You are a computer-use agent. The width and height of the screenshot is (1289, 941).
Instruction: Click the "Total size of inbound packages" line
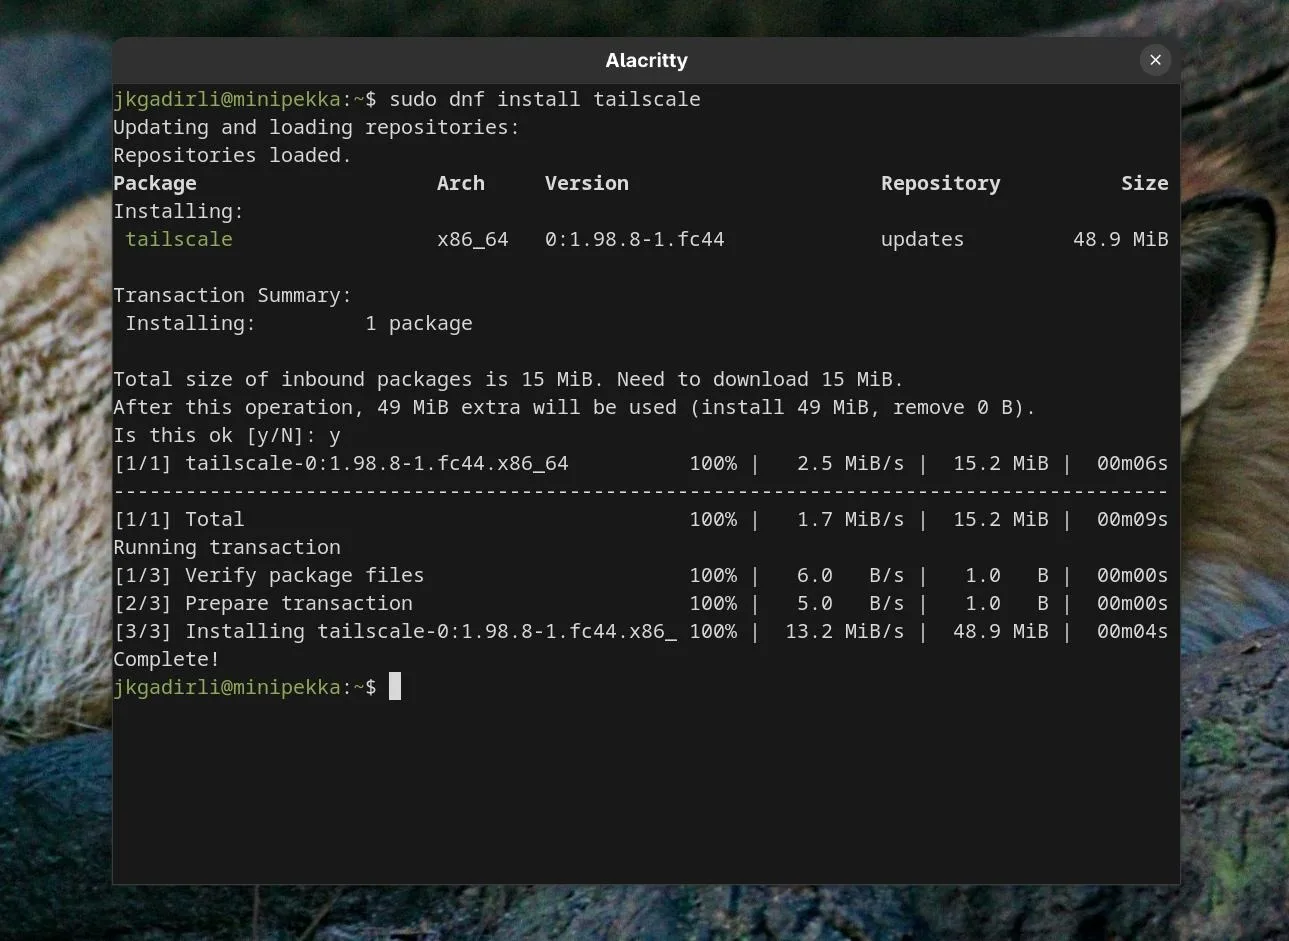[x=509, y=379]
